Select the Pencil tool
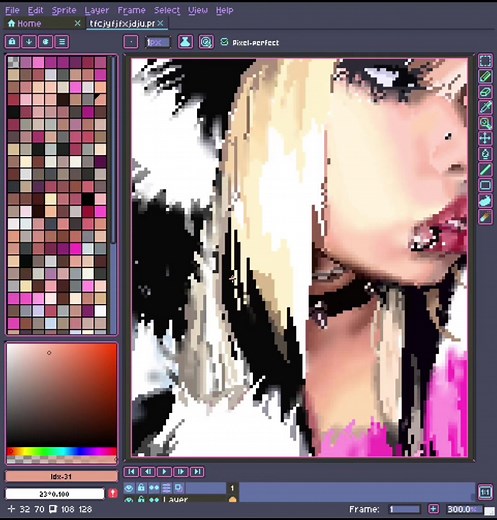This screenshot has width=497, height=520. point(485,77)
